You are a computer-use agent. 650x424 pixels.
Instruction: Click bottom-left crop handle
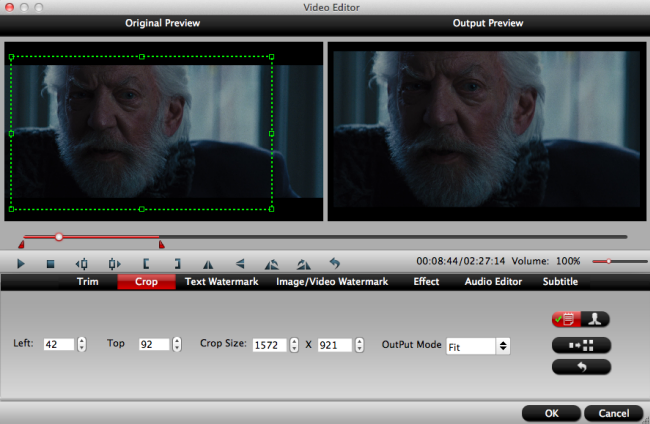[x=11, y=209]
